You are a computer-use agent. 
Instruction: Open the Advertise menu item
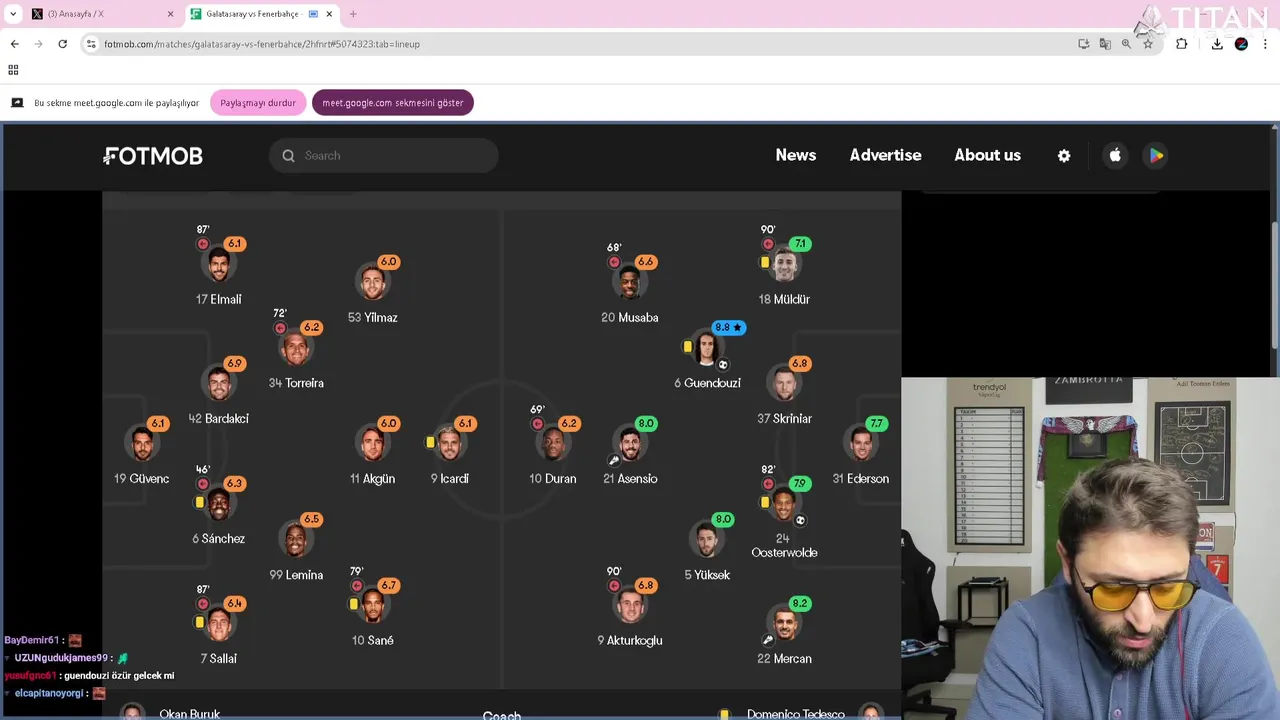pos(885,155)
